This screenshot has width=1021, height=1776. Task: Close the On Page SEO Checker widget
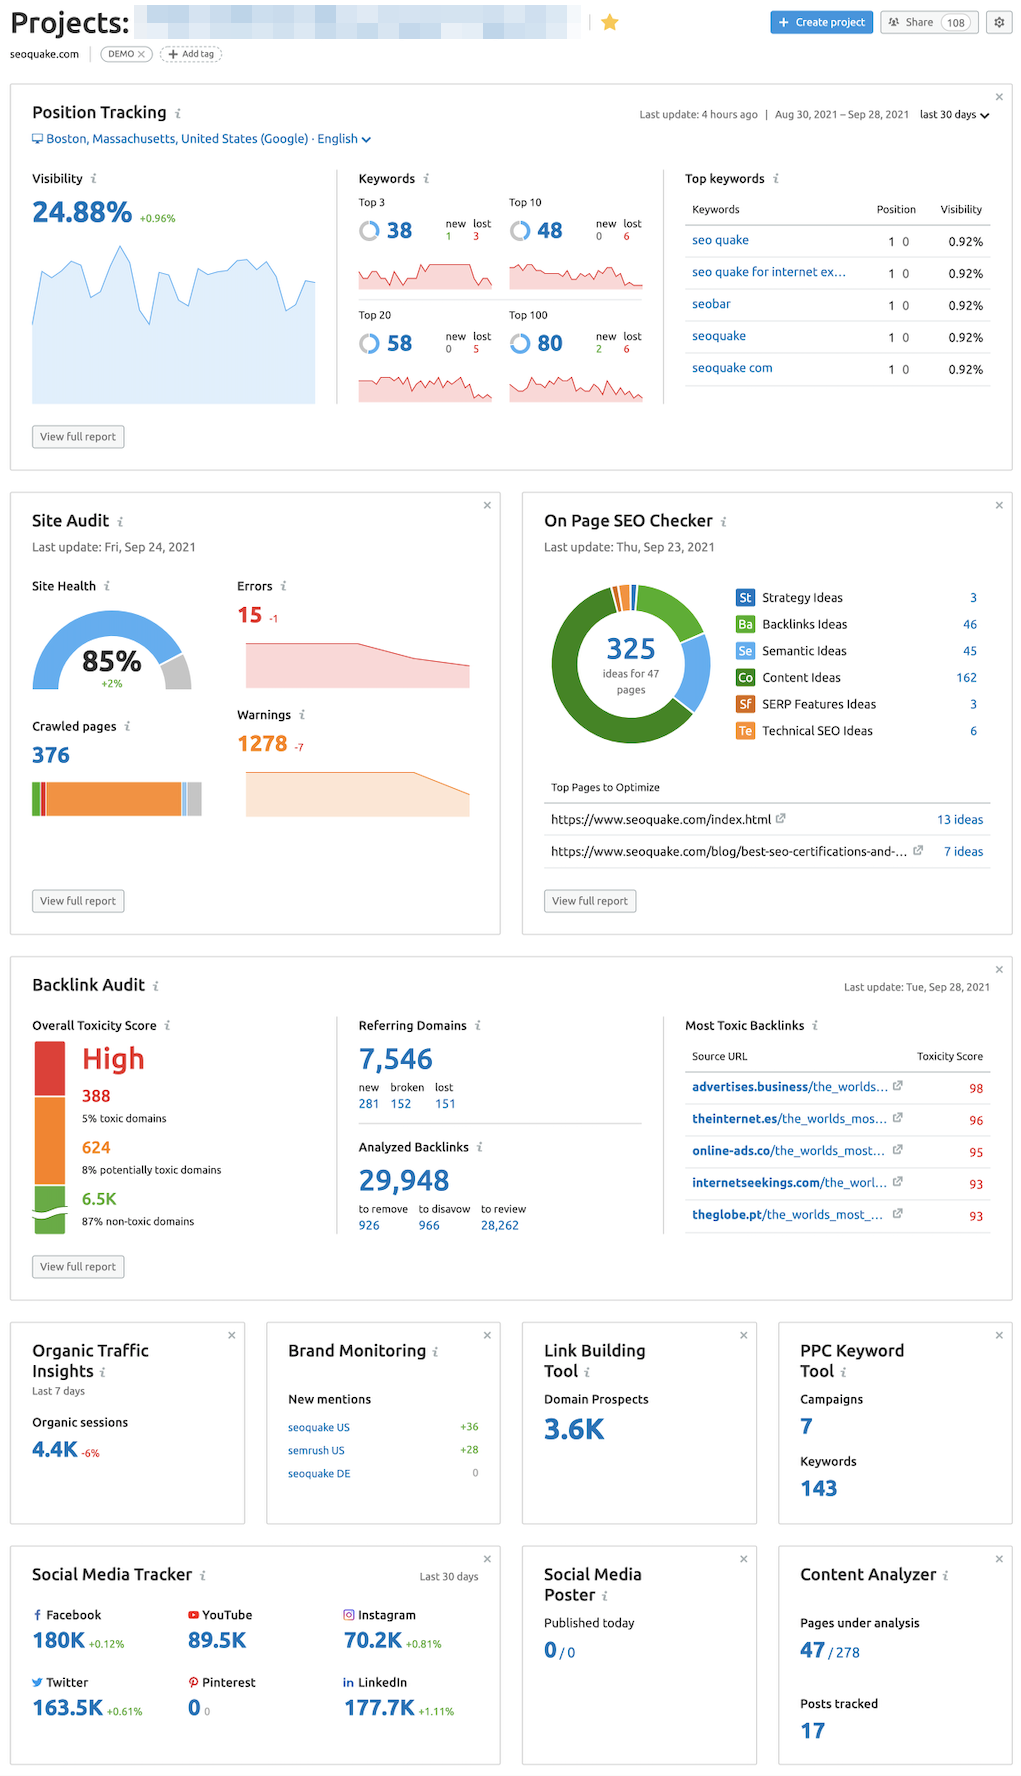999,505
